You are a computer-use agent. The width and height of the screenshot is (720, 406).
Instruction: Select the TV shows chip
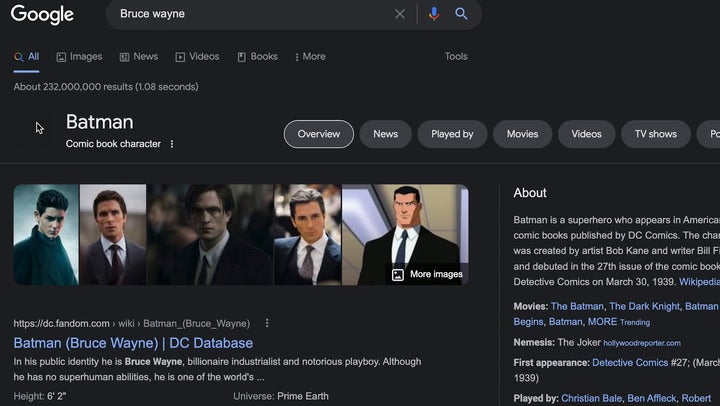point(655,134)
